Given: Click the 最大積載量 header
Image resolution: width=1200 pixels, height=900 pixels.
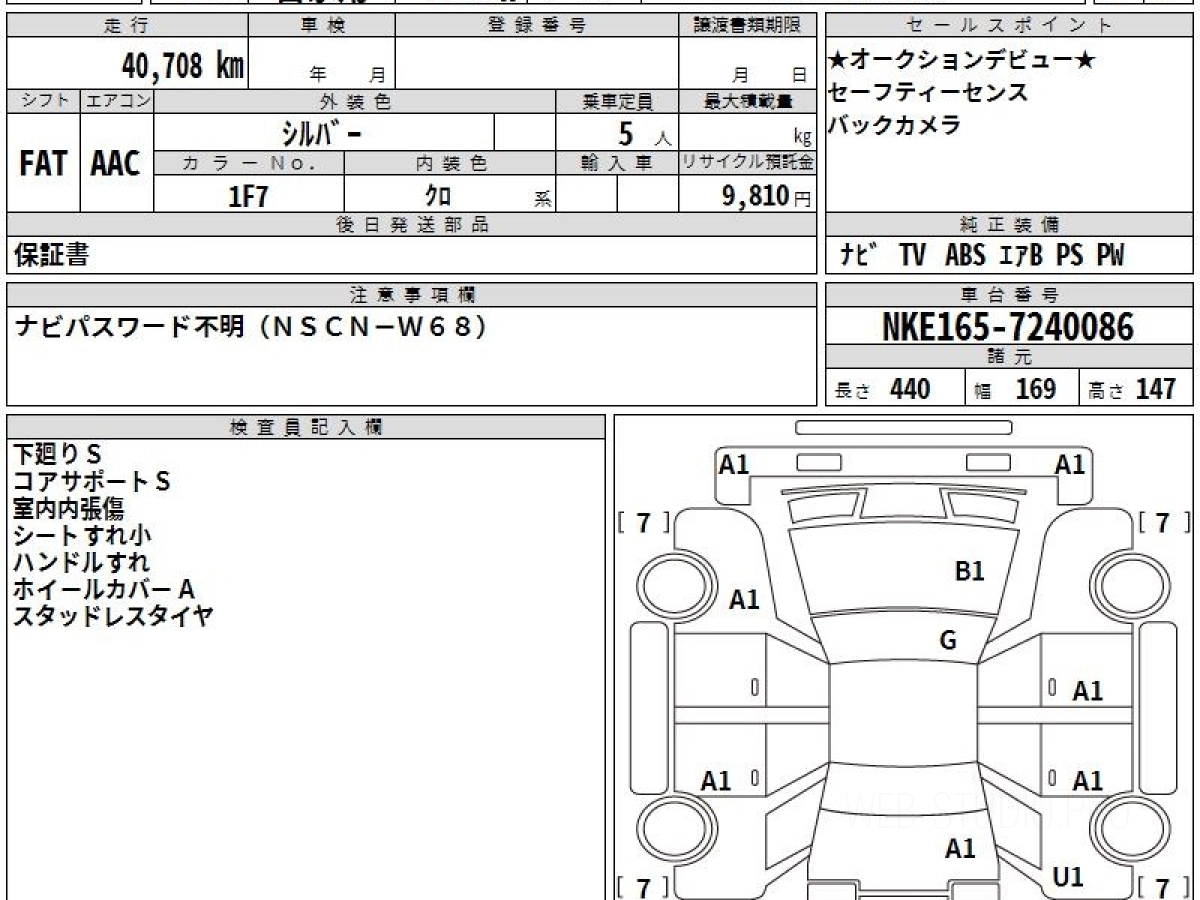Looking at the screenshot, I should point(748,101).
